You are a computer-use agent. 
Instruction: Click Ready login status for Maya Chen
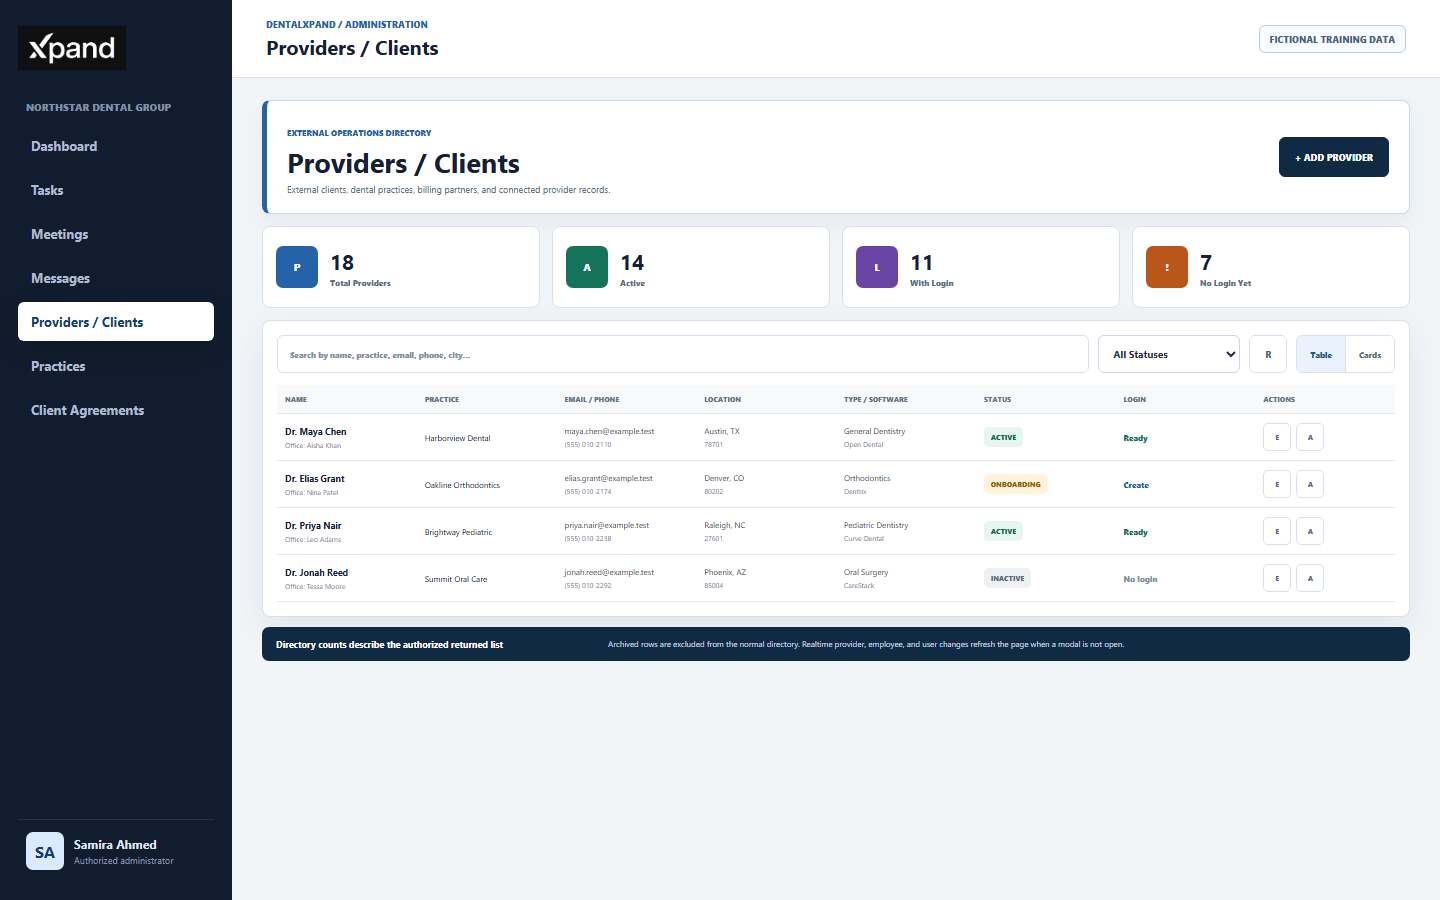tap(1135, 438)
